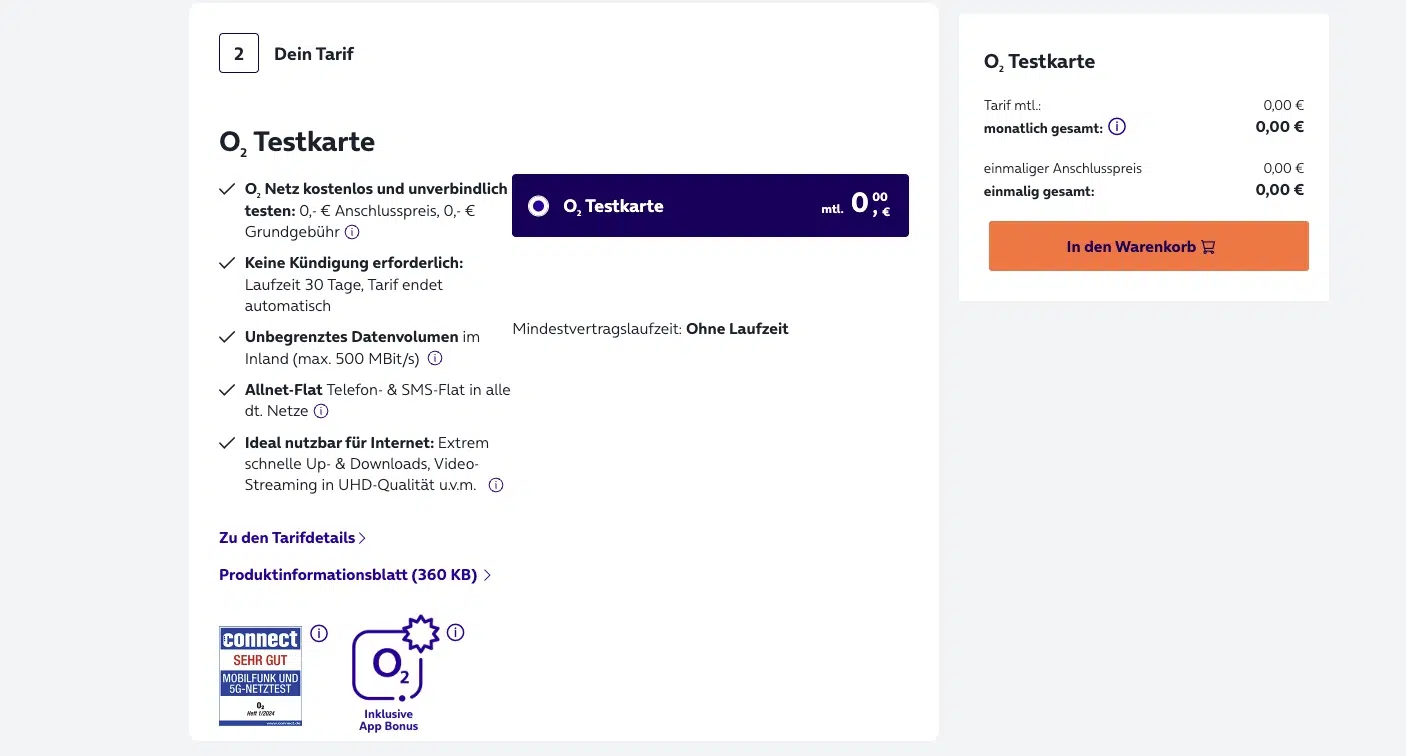This screenshot has width=1406, height=756.
Task: Open info icon next to dt. Netze
Action: pyautogui.click(x=321, y=411)
